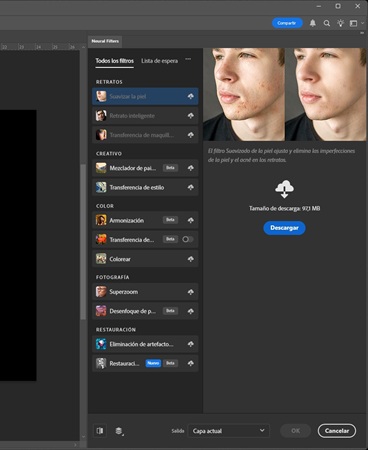368x450 pixels.
Task: Select the Colorear filter
Action: (x=145, y=259)
